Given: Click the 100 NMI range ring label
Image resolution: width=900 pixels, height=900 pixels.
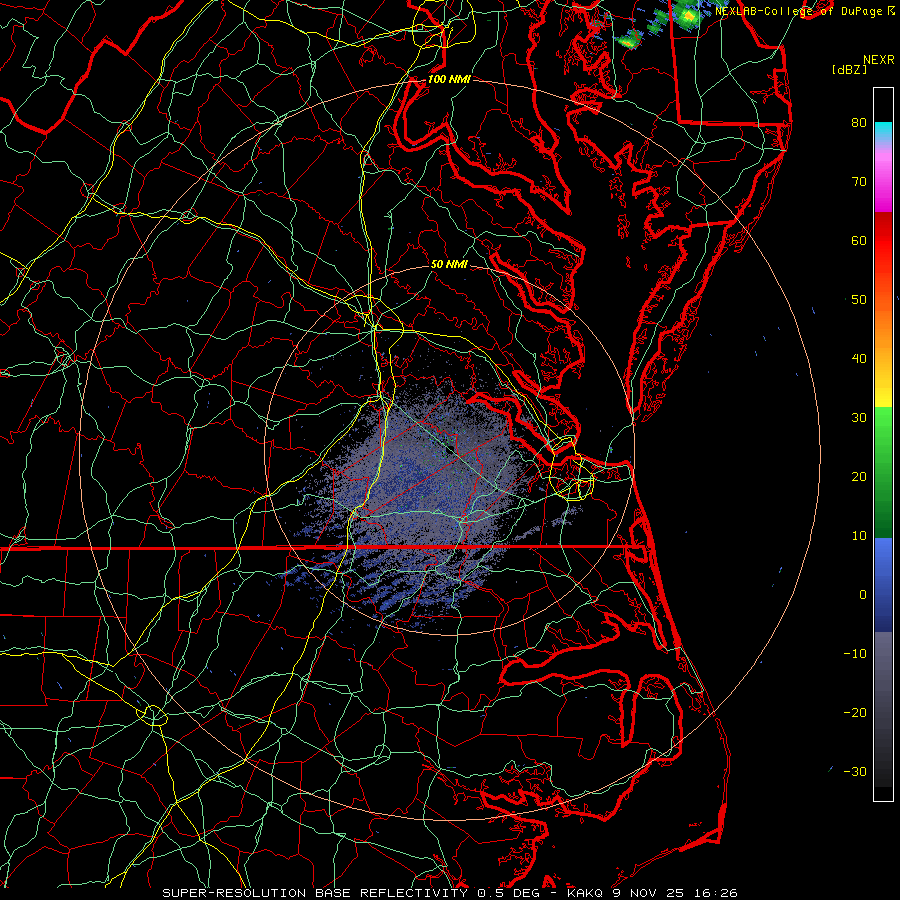Looking at the screenshot, I should (449, 79).
